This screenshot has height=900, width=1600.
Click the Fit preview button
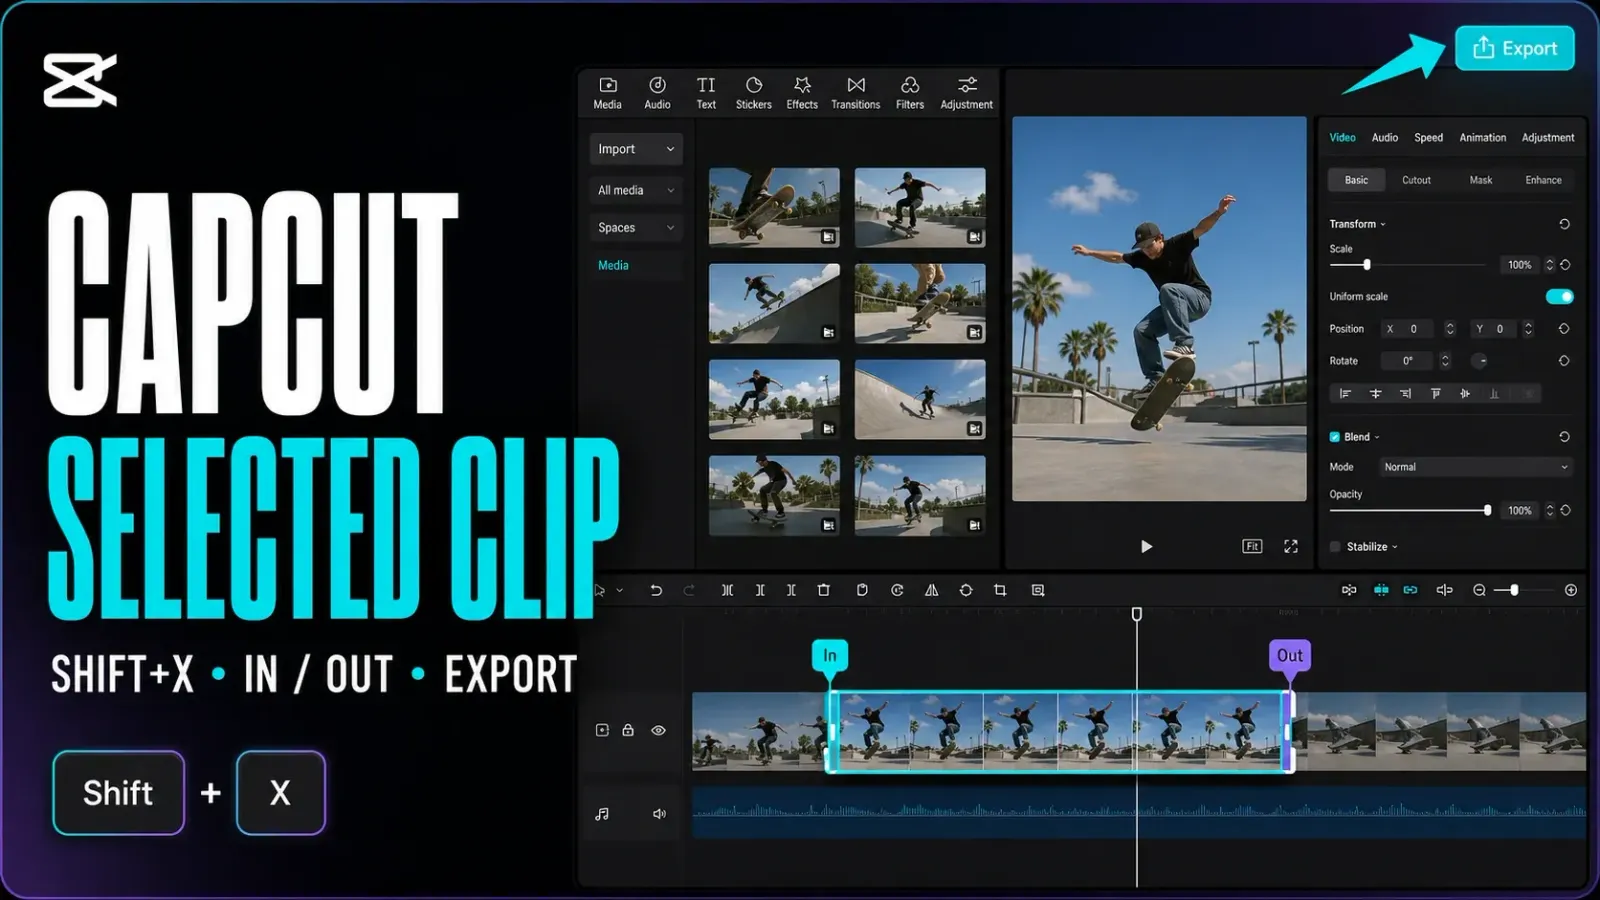point(1252,546)
